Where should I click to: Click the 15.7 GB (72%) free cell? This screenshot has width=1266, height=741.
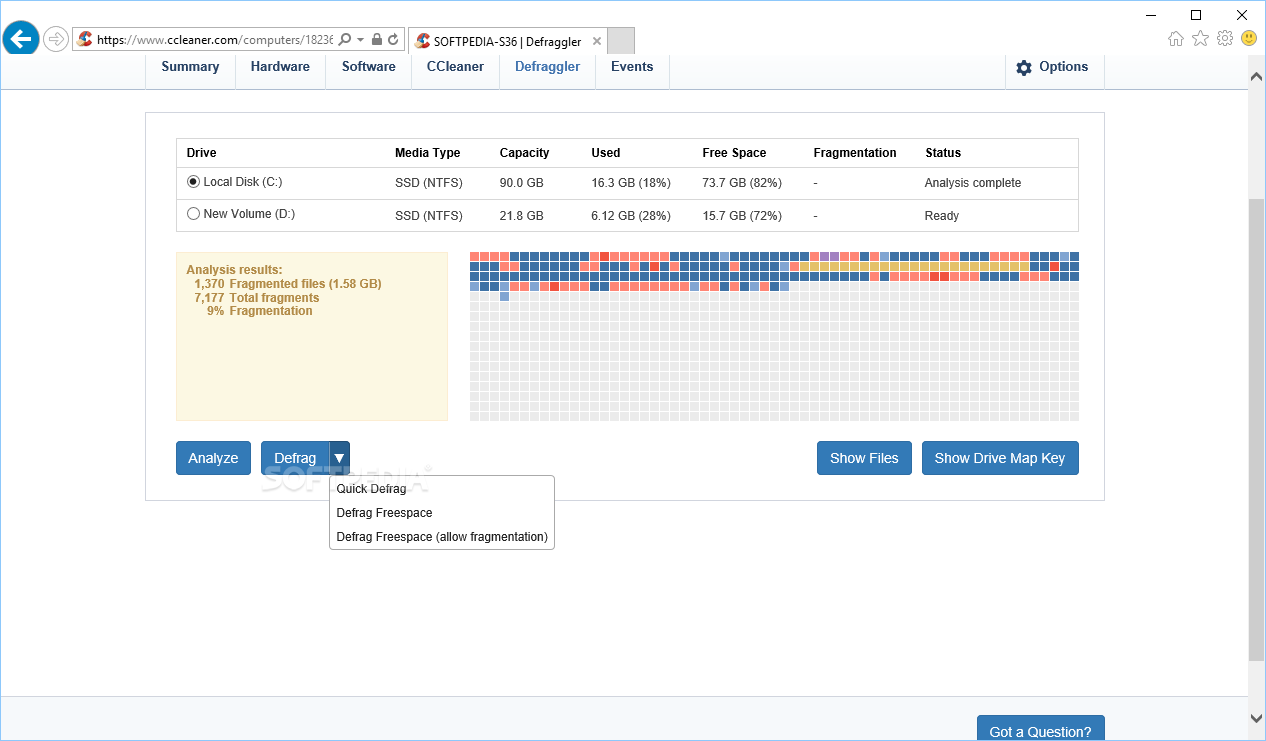tap(742, 216)
